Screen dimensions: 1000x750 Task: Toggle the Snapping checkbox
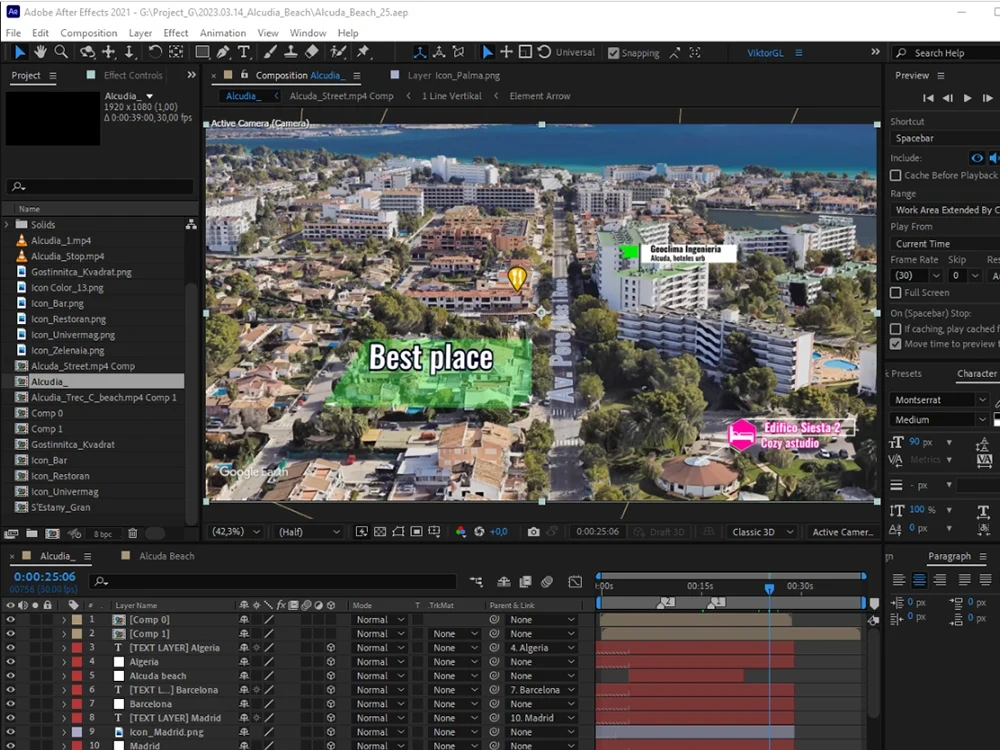(614, 53)
